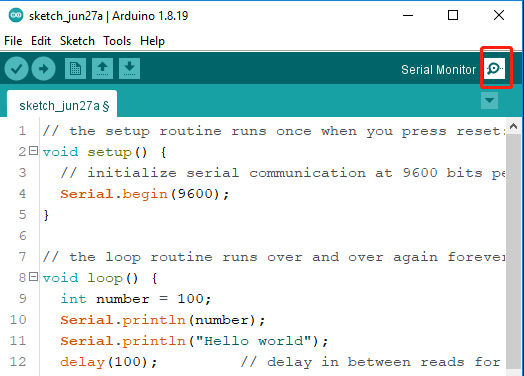Minimize the Arduino window
Image resolution: width=524 pixels, height=376 pixels.
(408, 15)
